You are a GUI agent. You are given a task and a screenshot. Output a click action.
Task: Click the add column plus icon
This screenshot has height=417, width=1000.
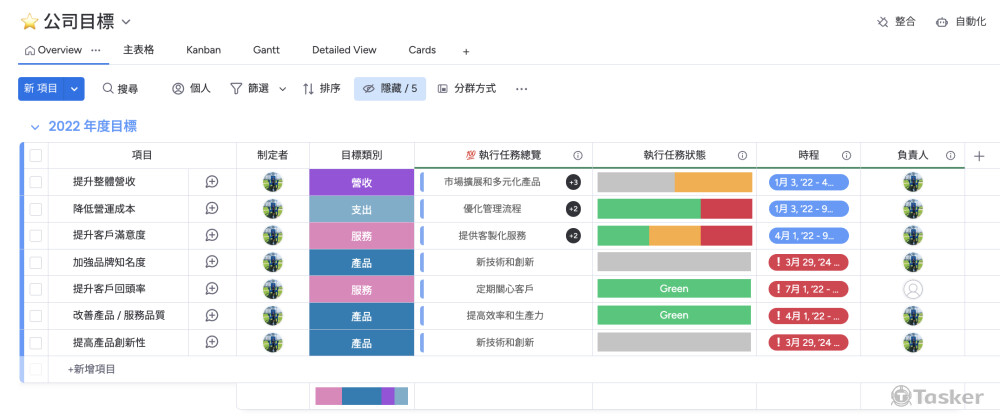[x=979, y=156]
